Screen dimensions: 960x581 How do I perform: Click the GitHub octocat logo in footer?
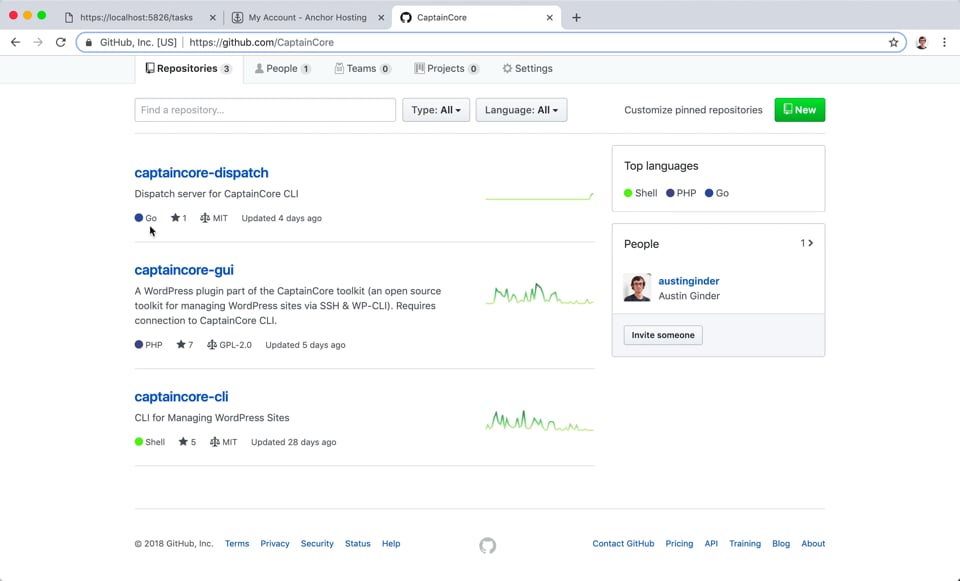(487, 545)
